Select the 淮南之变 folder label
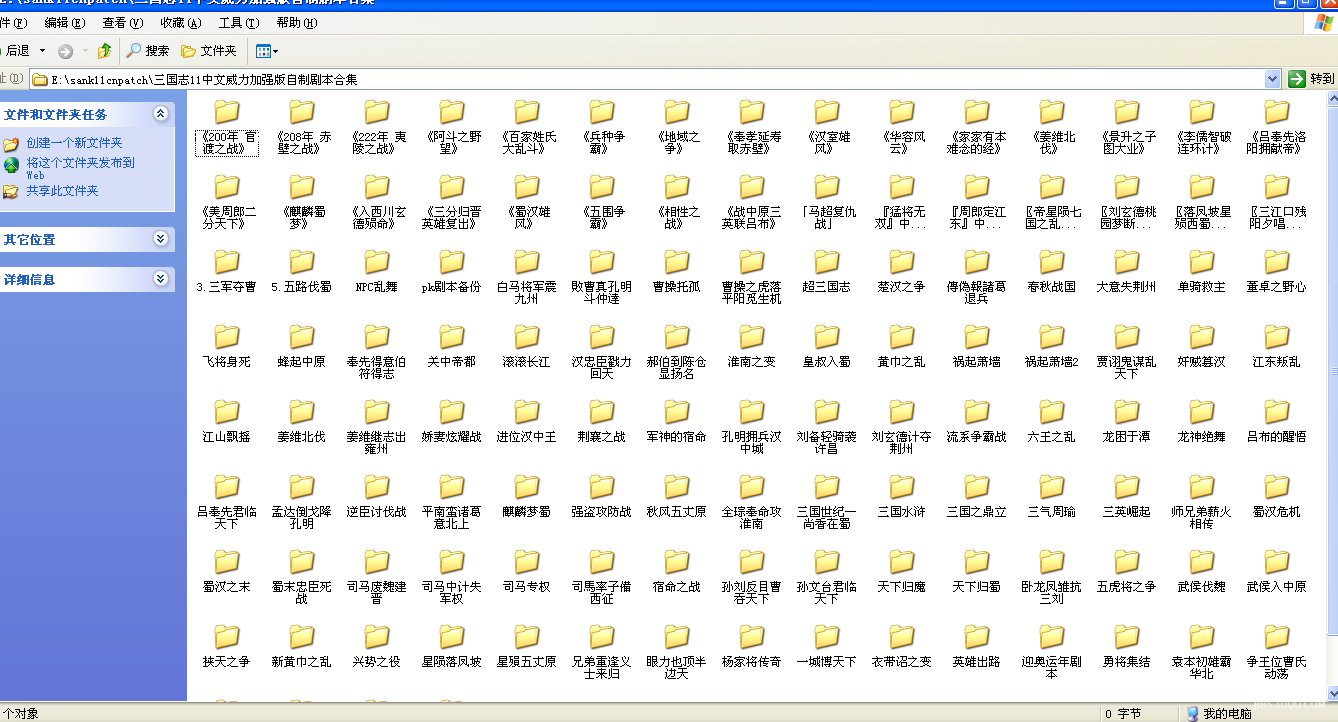 tap(752, 362)
